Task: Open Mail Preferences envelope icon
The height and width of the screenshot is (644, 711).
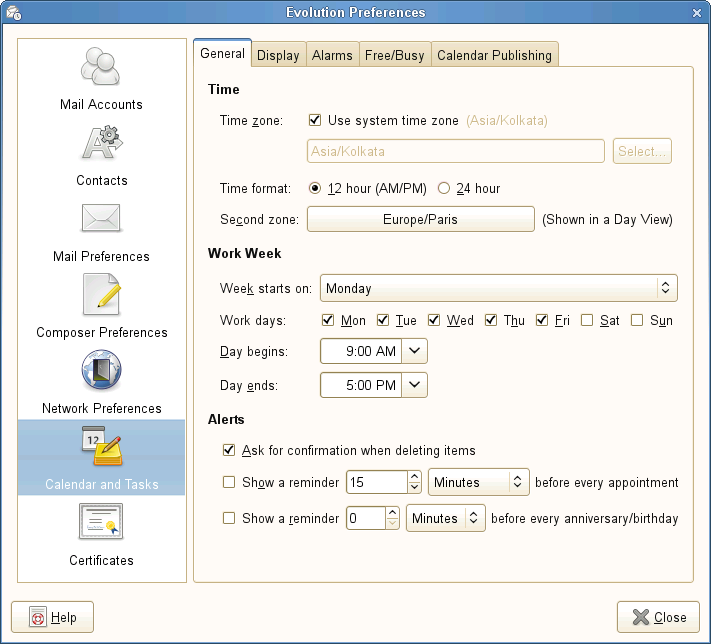Action: (x=101, y=218)
